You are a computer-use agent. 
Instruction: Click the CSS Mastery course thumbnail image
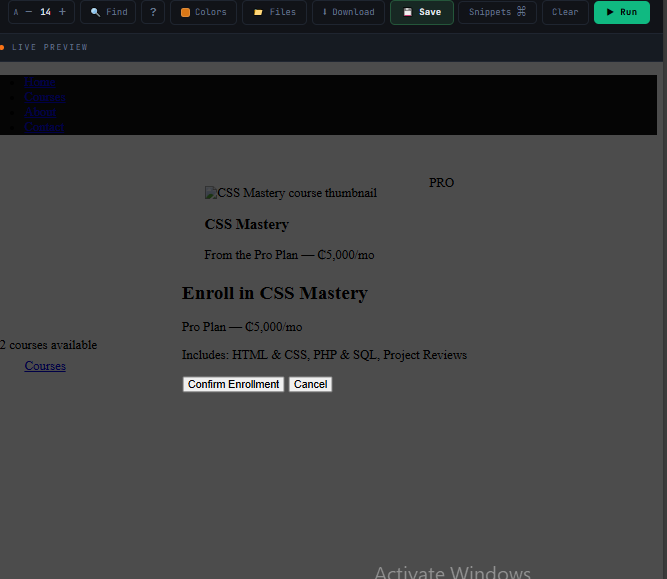click(x=291, y=193)
